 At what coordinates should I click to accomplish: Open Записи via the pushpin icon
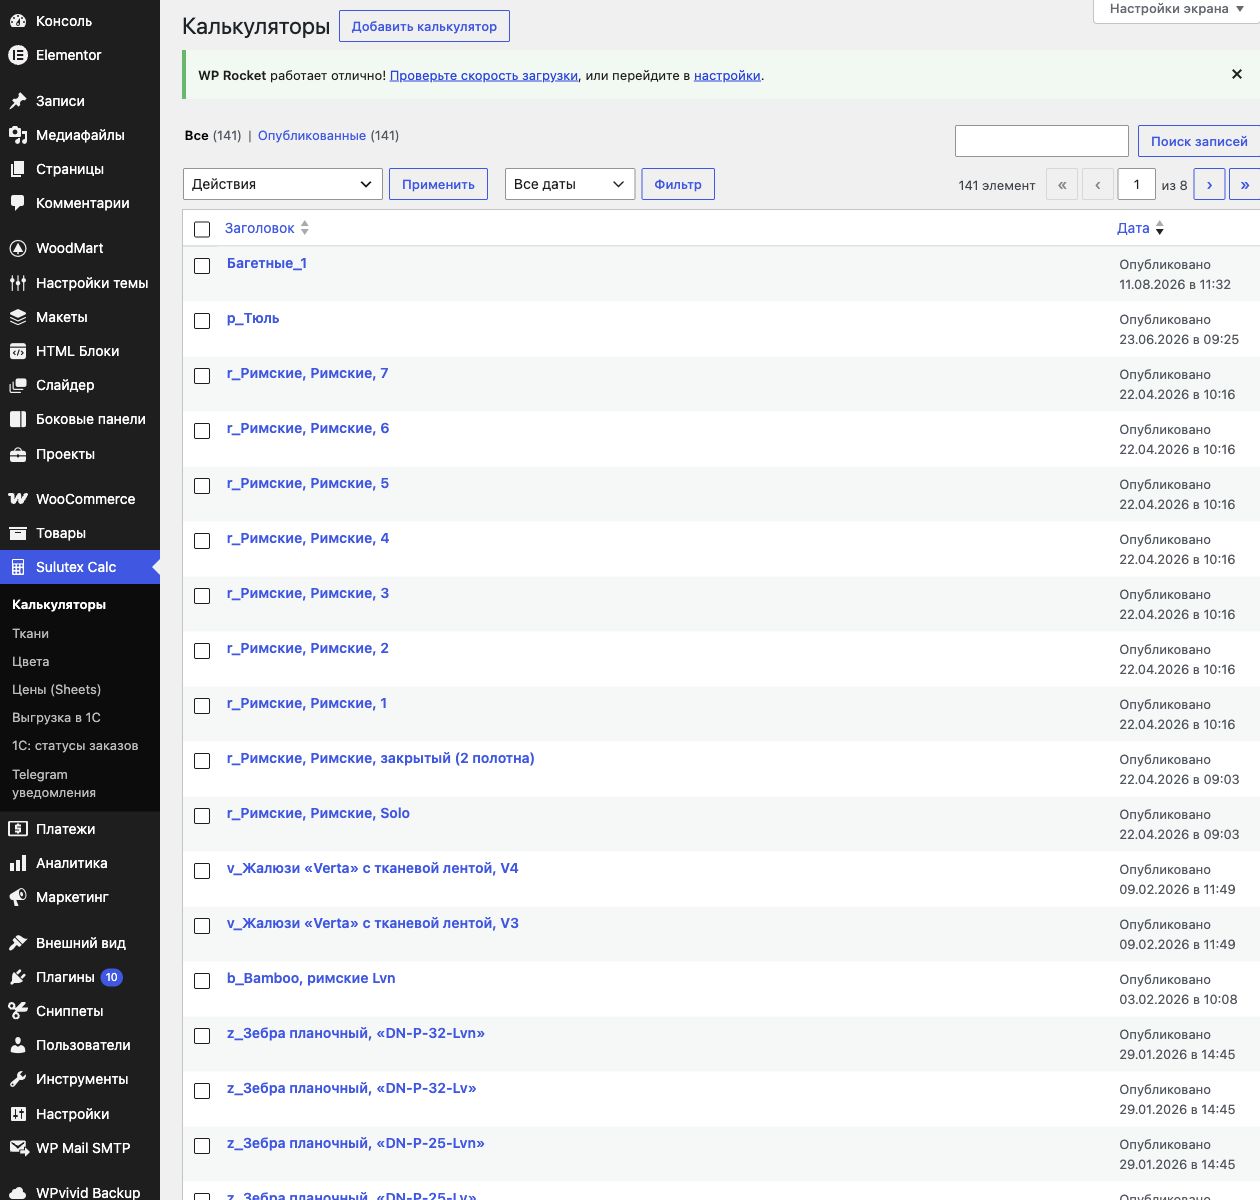[x=18, y=101]
